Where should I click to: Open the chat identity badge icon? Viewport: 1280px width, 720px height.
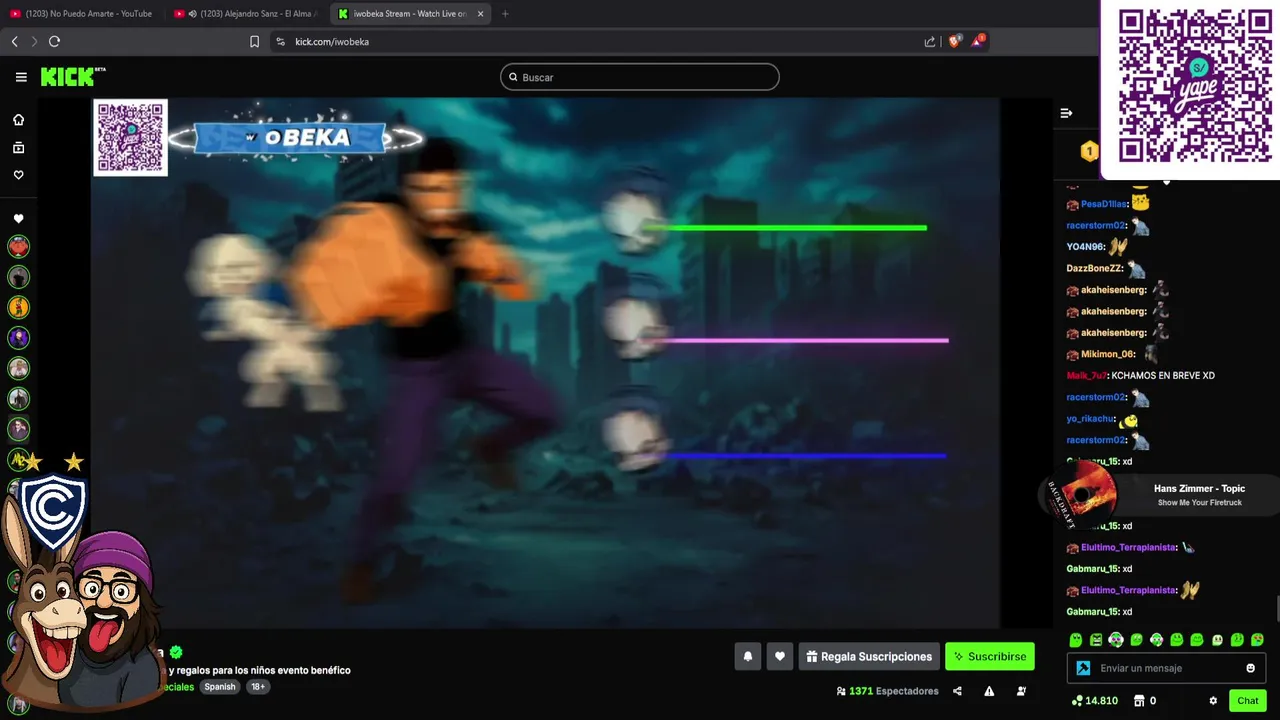1083,668
